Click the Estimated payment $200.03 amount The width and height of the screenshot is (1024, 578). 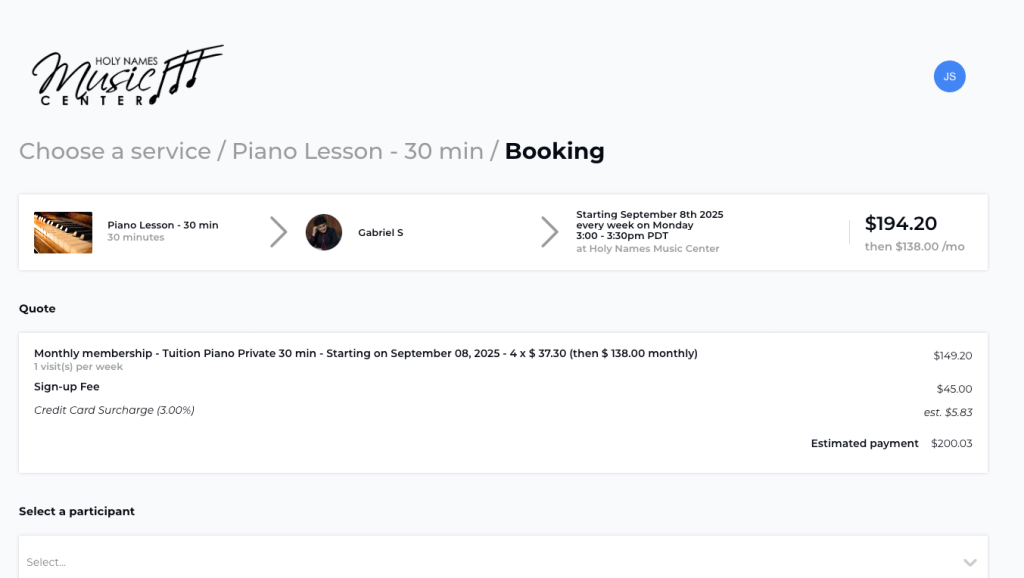[951, 444]
